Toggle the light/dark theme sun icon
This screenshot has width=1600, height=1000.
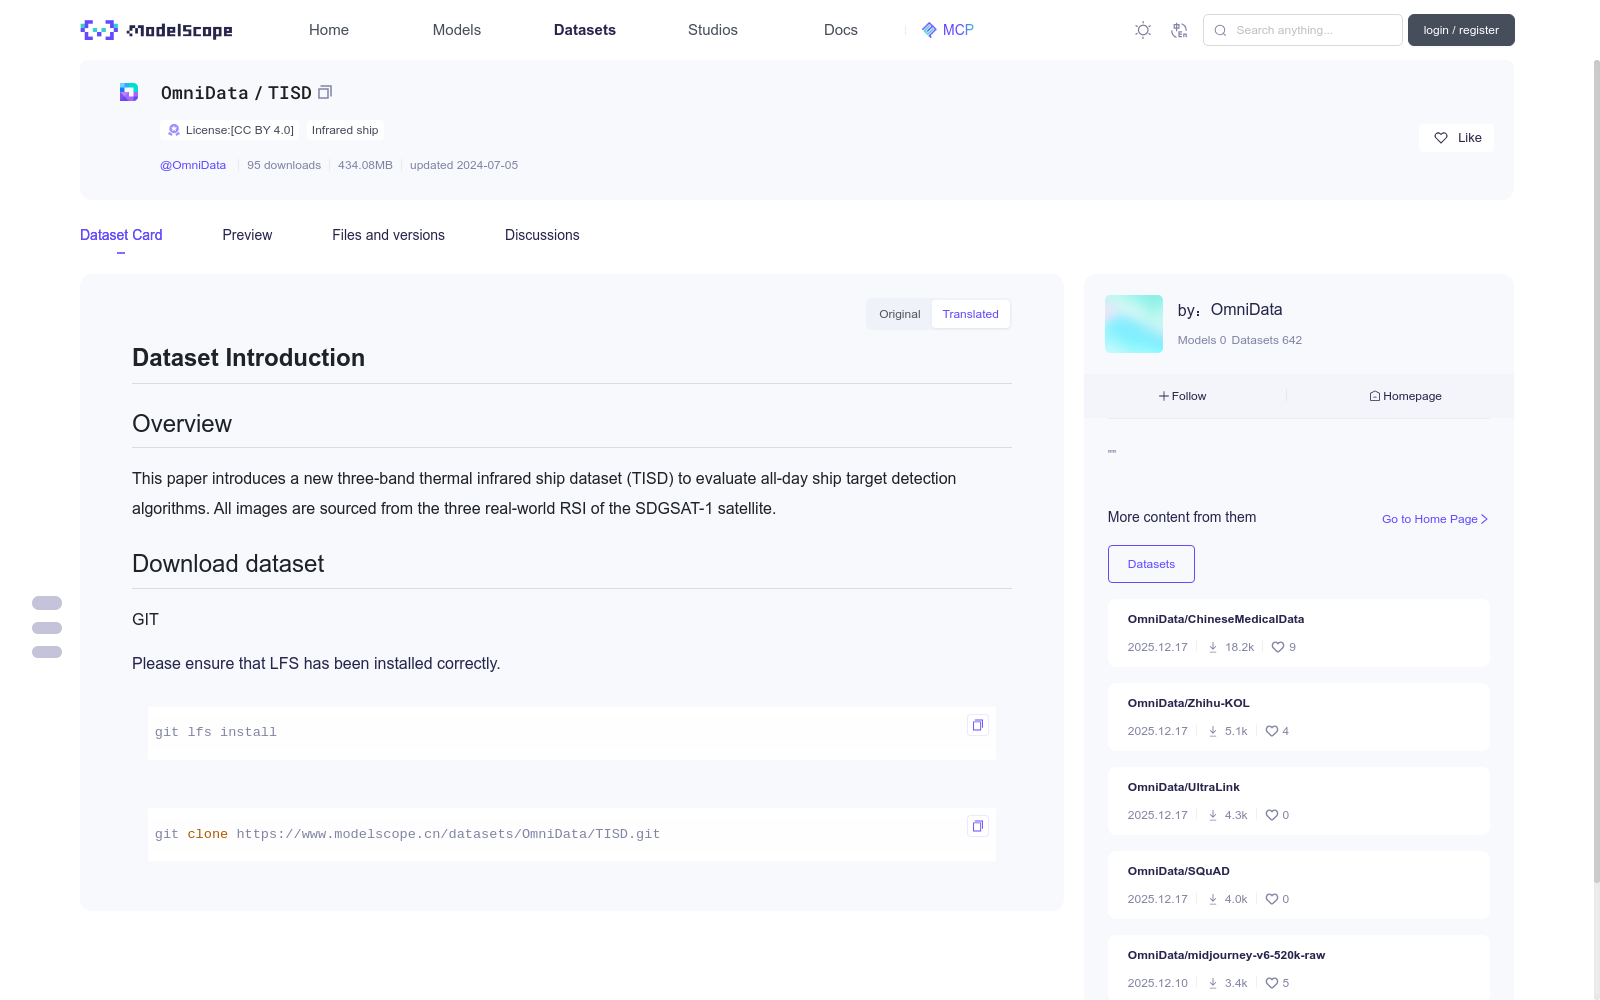coord(1143,30)
